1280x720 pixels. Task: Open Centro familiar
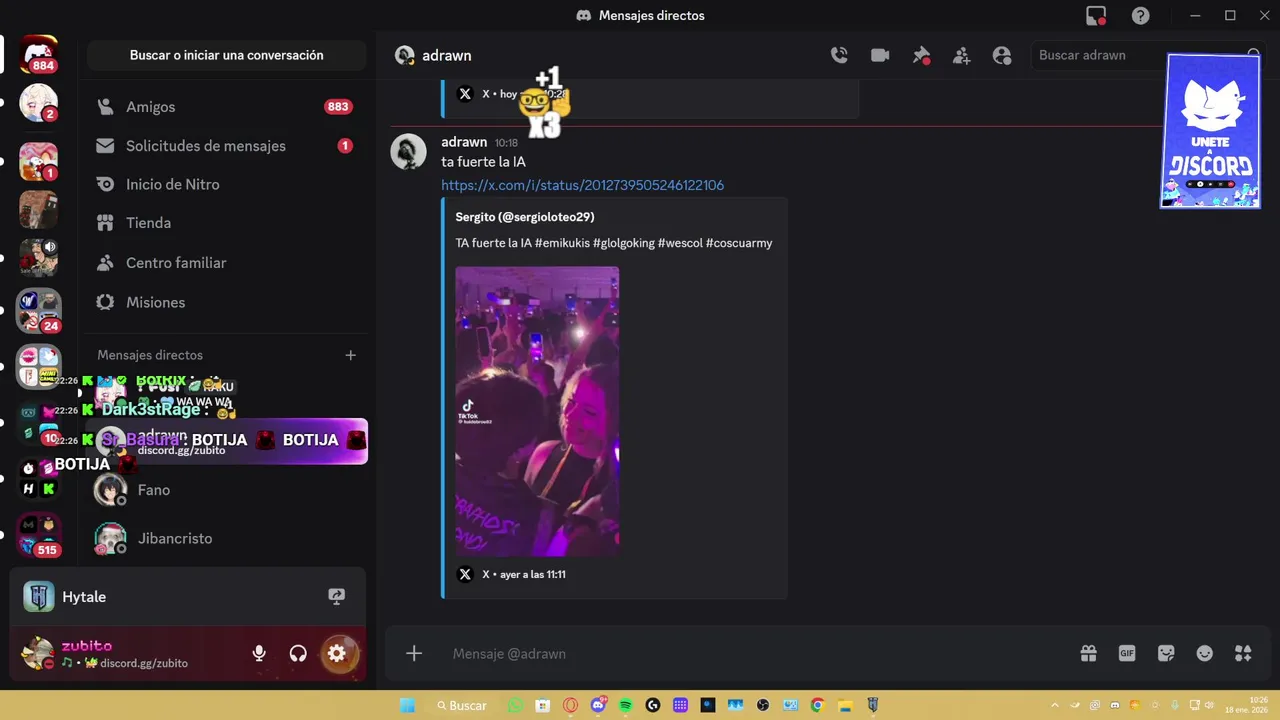click(226, 263)
